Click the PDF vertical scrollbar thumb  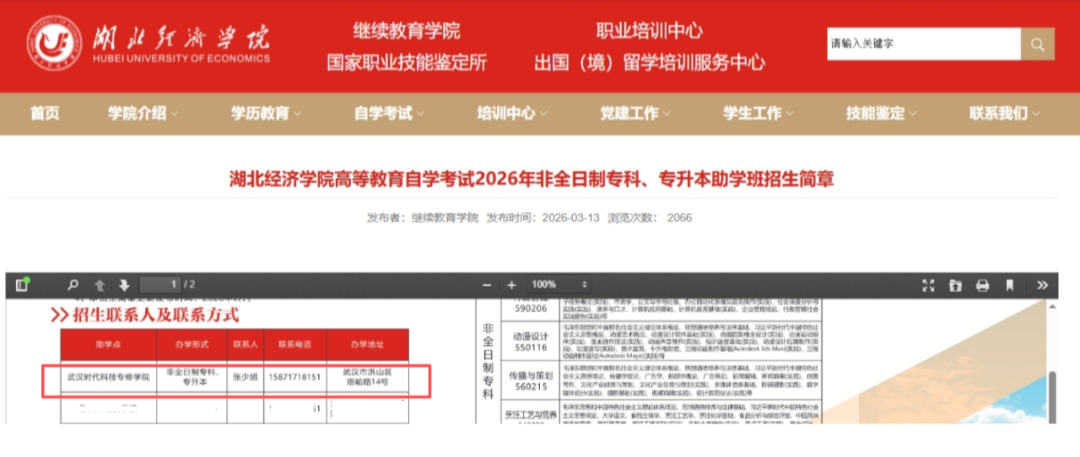(x=1052, y=396)
